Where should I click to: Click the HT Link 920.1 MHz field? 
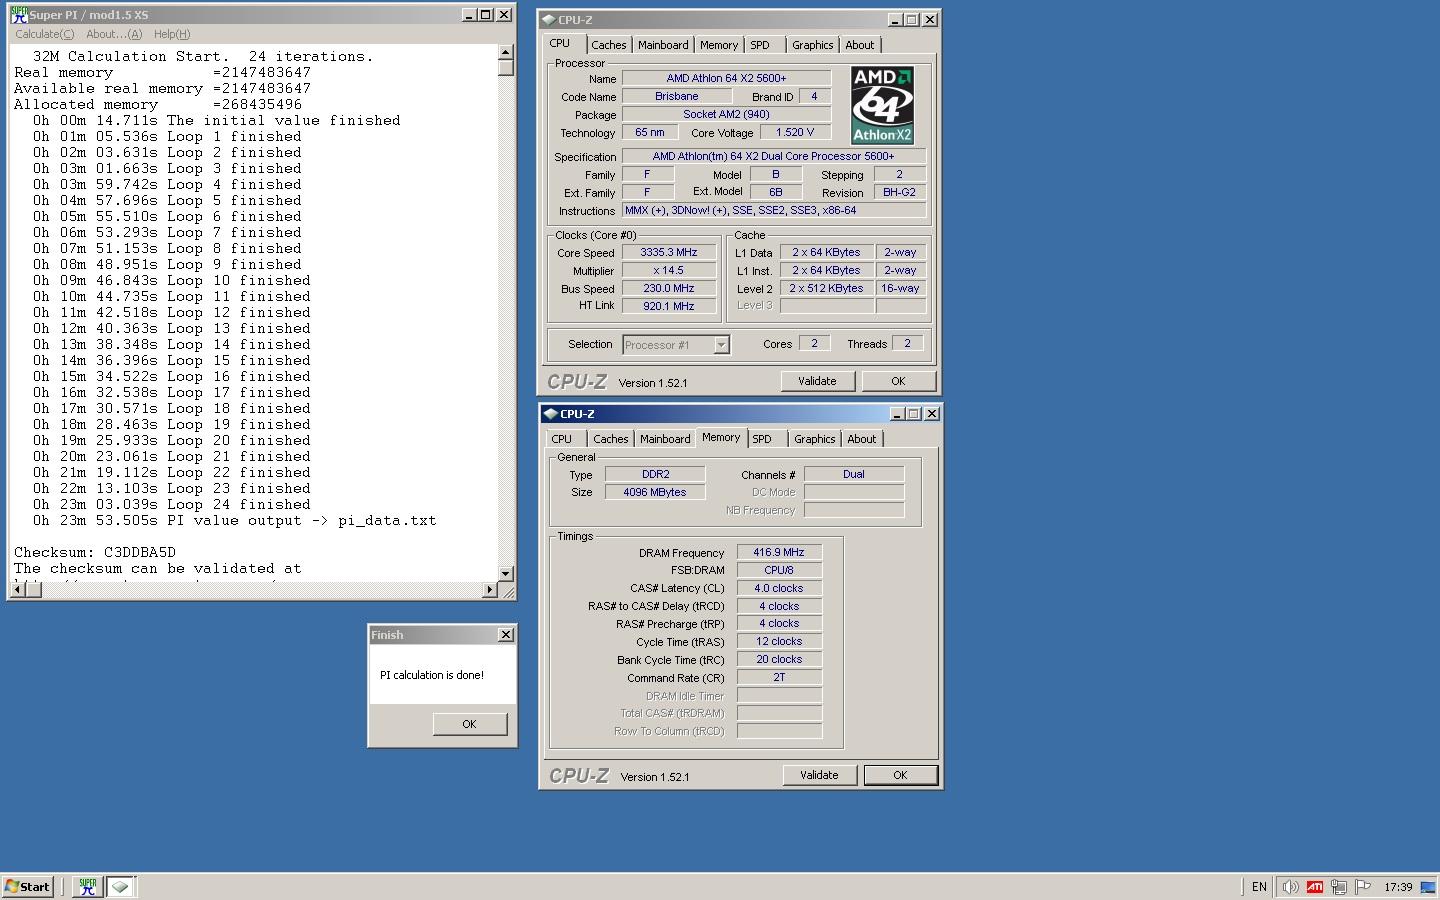pos(669,307)
